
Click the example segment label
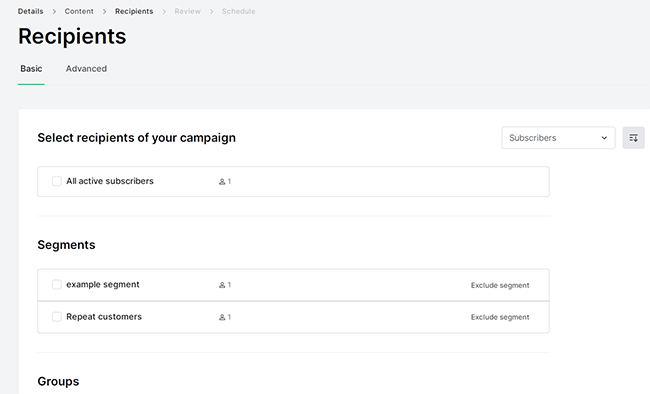103,285
